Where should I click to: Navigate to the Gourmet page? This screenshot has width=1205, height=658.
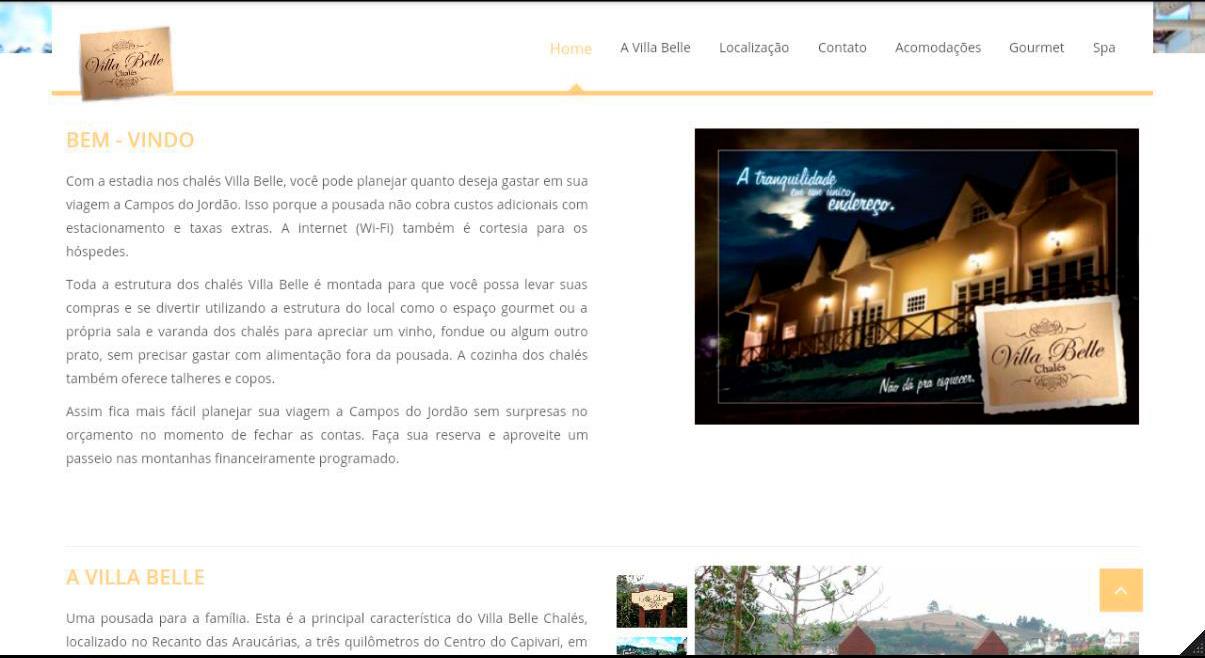tap(1036, 47)
